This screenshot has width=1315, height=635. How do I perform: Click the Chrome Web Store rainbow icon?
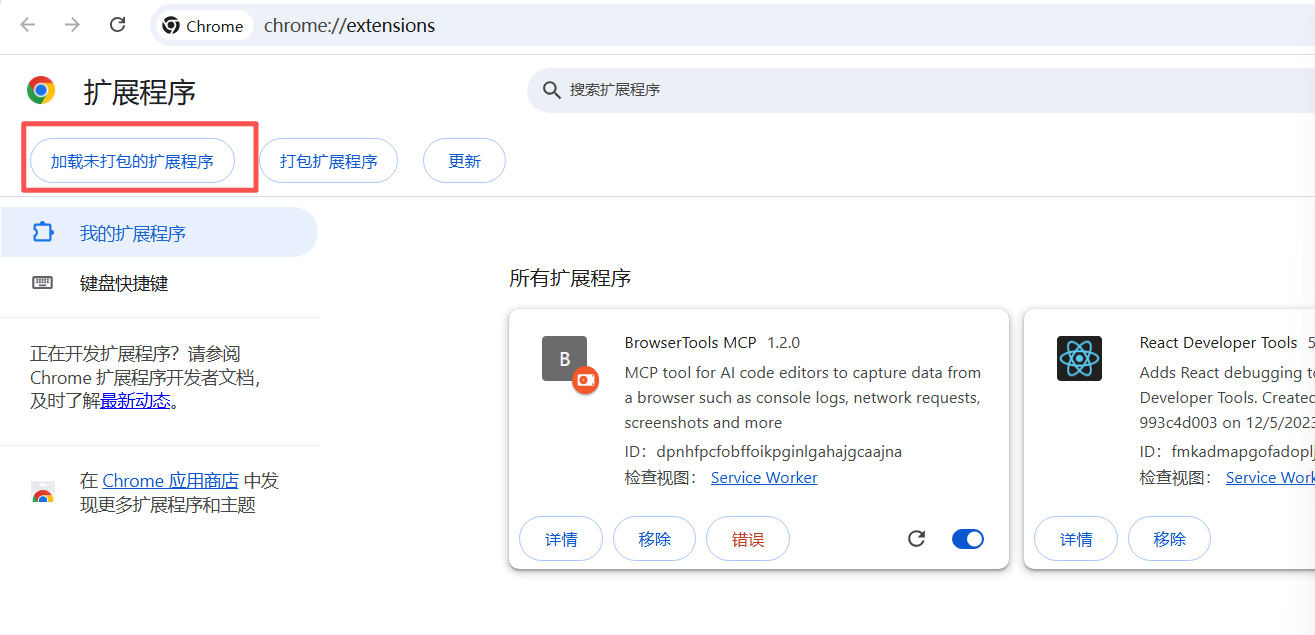tap(42, 493)
